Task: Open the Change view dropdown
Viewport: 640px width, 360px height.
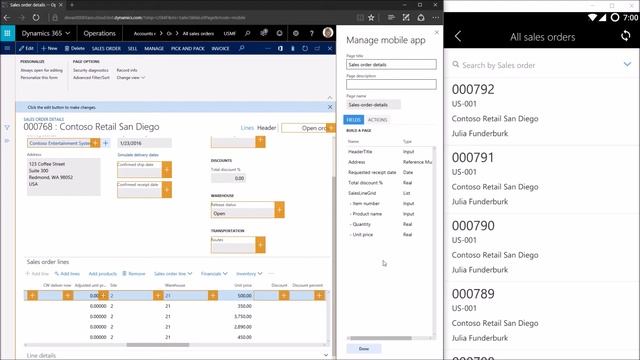Action: (131, 78)
